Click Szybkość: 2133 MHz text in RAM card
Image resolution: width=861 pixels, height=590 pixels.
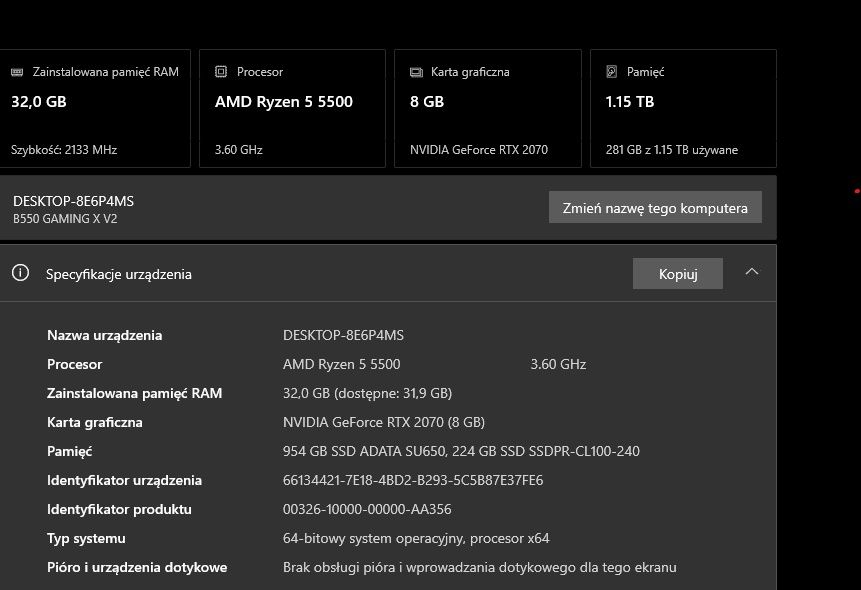64,149
